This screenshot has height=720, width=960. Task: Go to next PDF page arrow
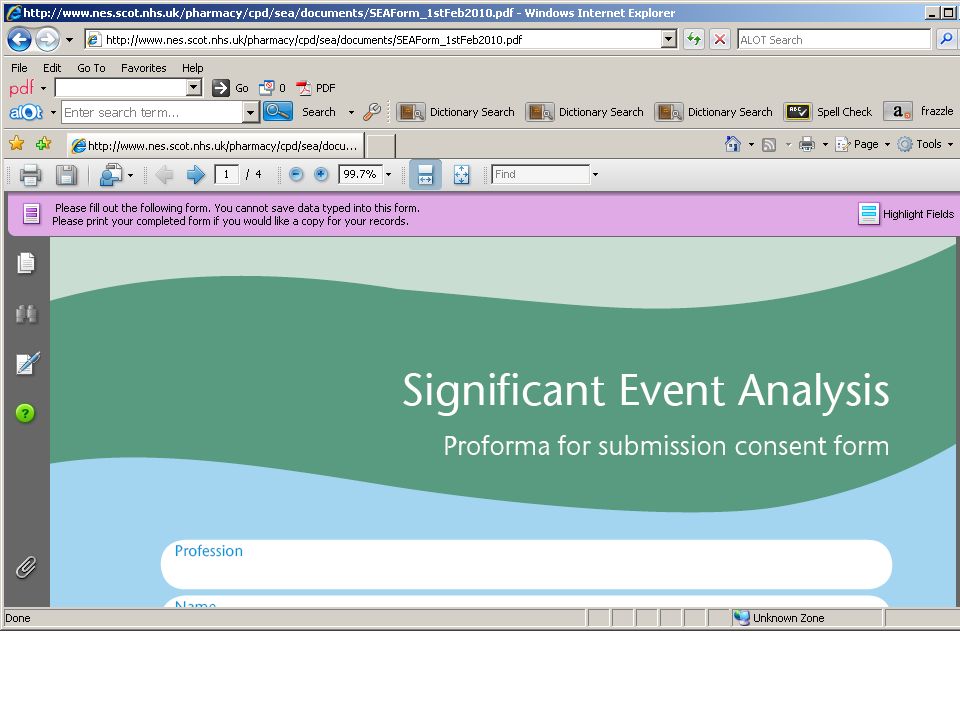point(195,175)
